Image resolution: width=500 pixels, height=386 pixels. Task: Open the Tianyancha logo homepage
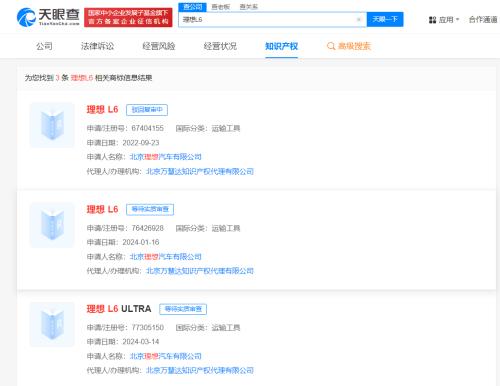click(x=48, y=17)
